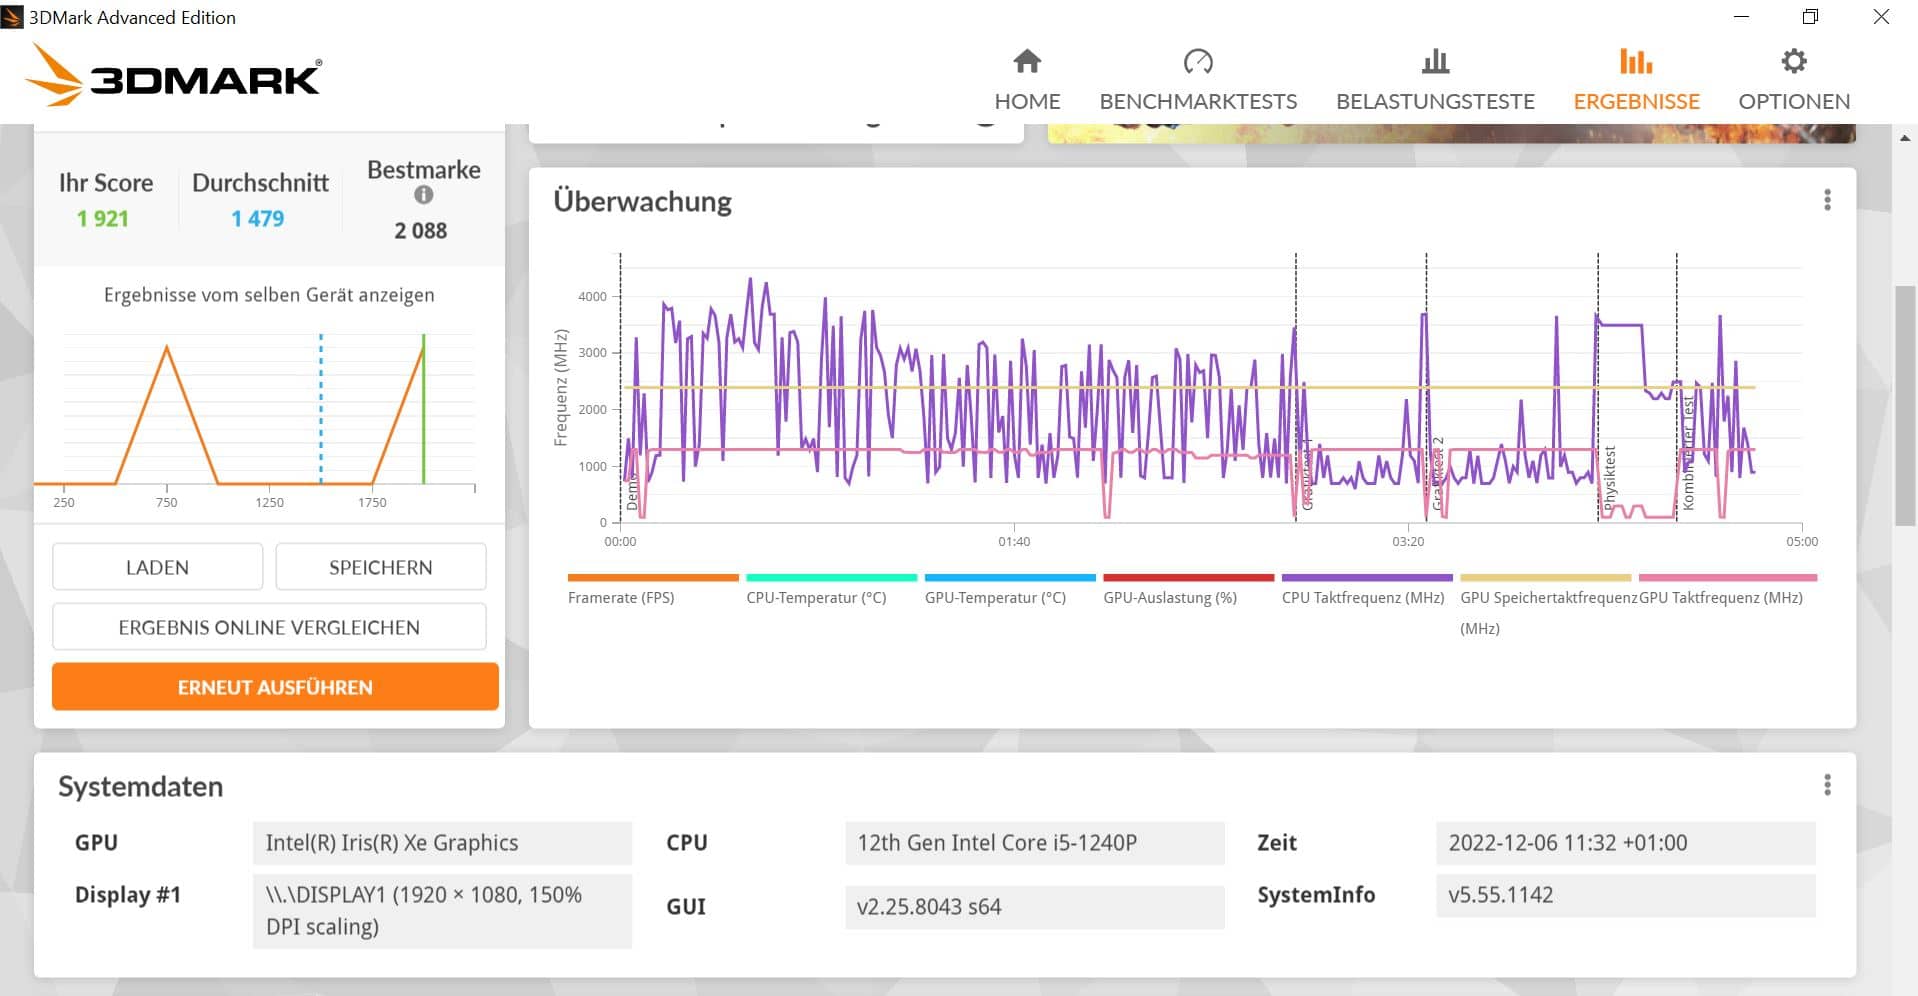Image resolution: width=1918 pixels, height=996 pixels.
Task: Click the Home house icon
Action: point(1027,62)
